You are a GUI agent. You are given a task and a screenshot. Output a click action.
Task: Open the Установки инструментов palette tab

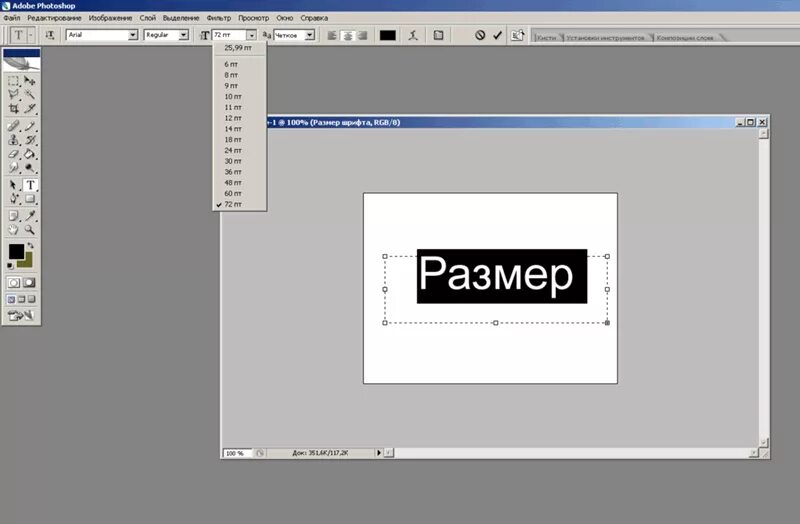[605, 38]
